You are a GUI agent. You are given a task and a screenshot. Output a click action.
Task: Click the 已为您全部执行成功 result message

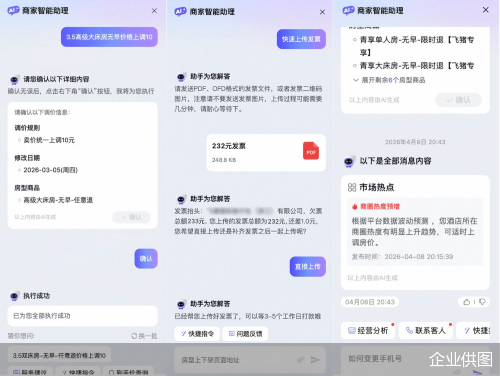click(x=82, y=316)
